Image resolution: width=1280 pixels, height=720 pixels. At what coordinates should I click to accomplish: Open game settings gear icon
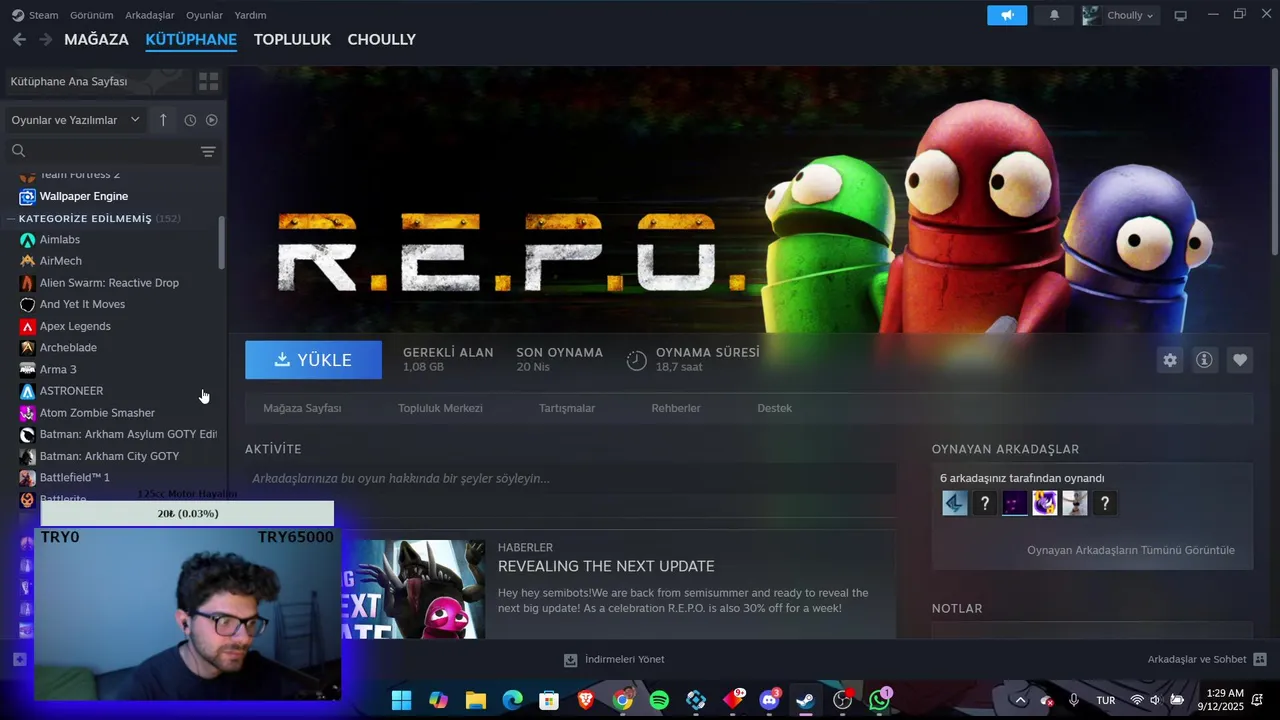point(1170,360)
